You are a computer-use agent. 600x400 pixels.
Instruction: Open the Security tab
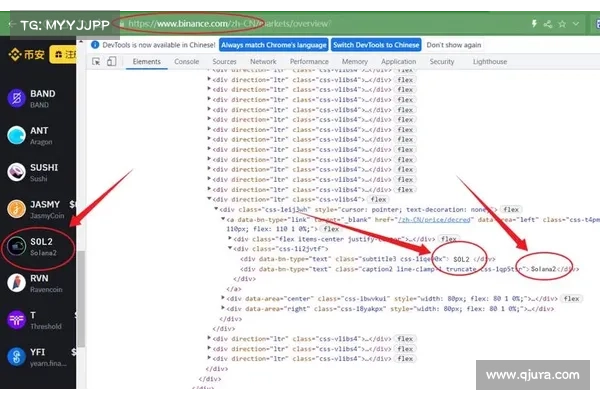pyautogui.click(x=442, y=62)
